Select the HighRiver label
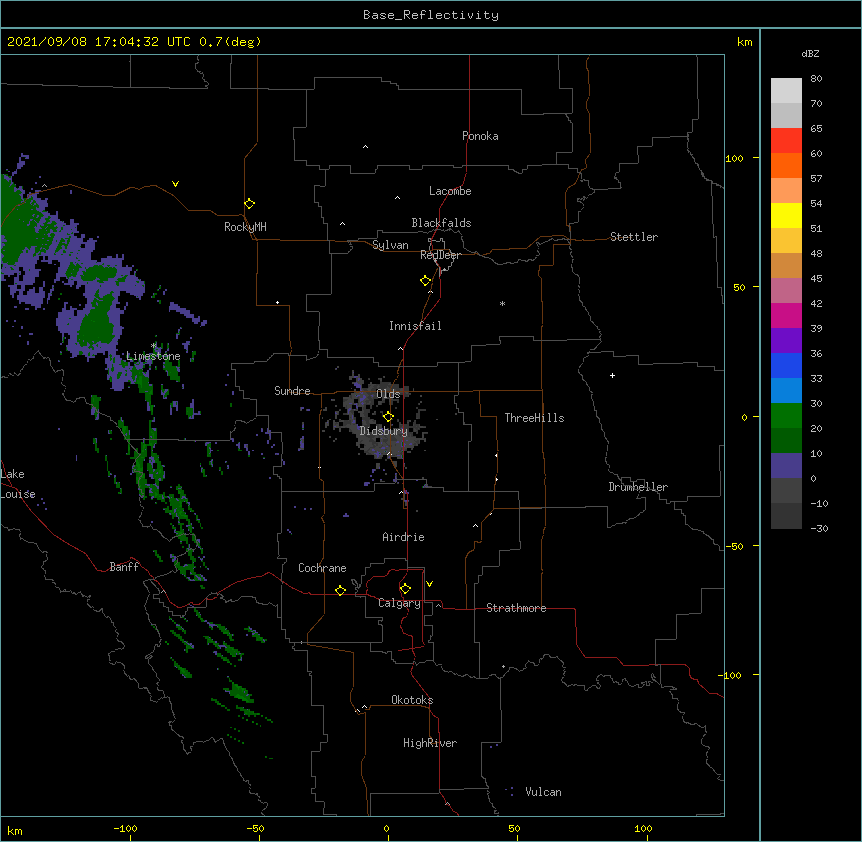Image resolution: width=862 pixels, height=842 pixels. [430, 743]
